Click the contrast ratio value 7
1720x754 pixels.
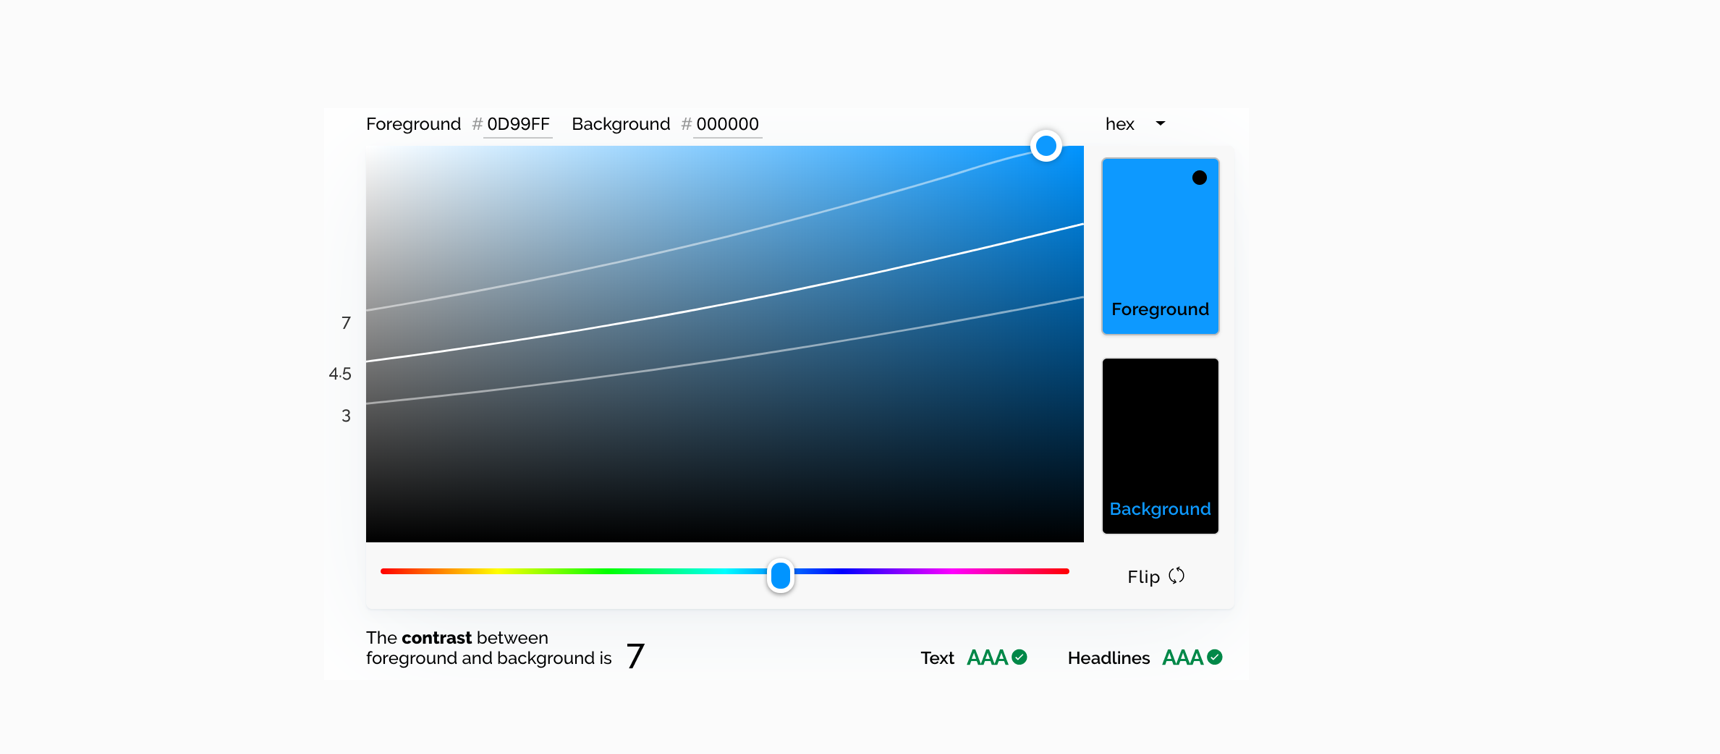[x=635, y=656]
